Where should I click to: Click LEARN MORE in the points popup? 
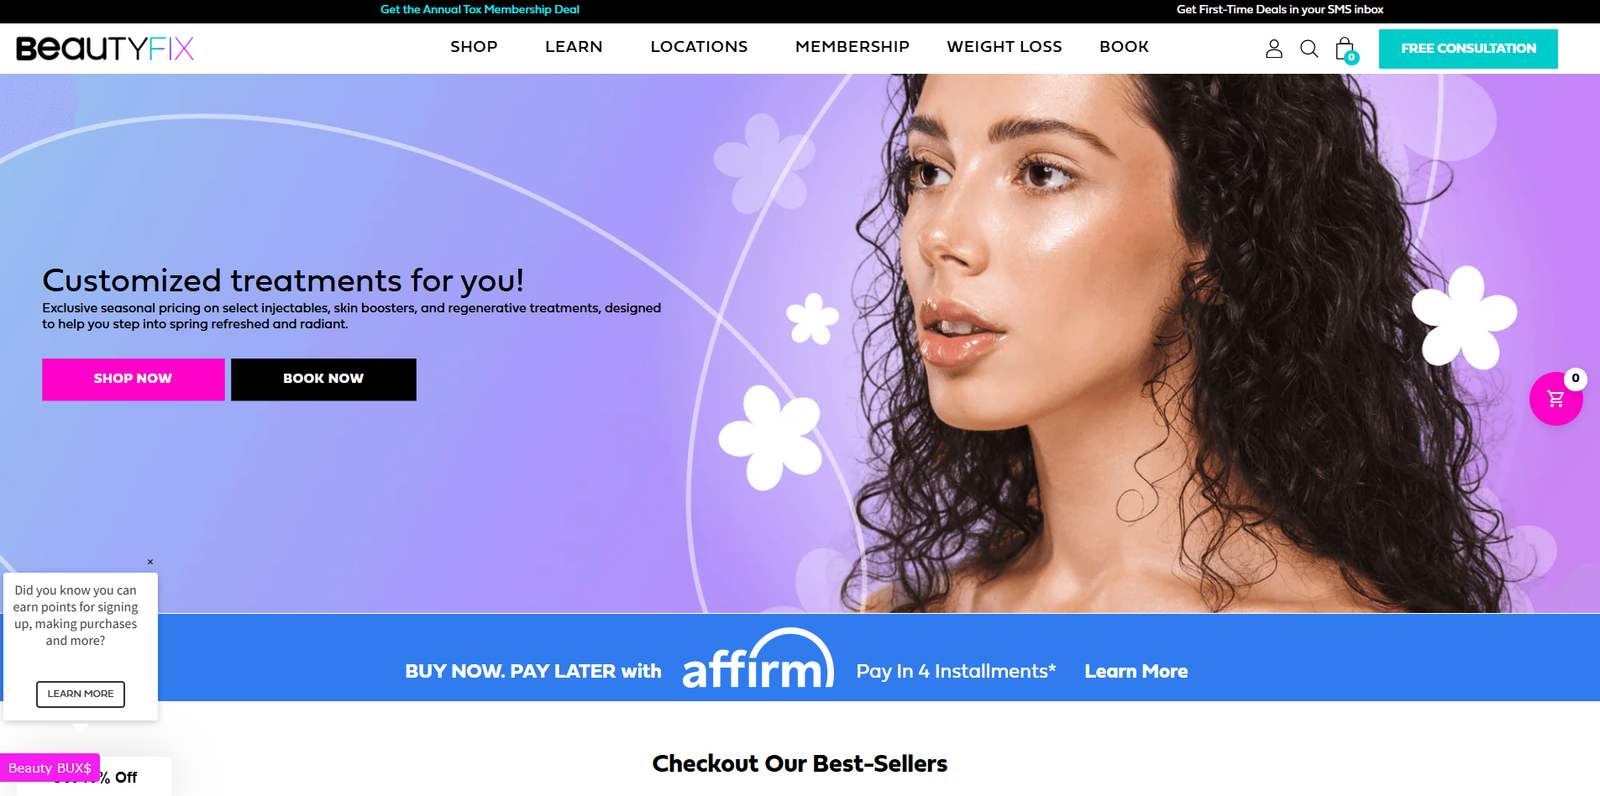click(80, 694)
